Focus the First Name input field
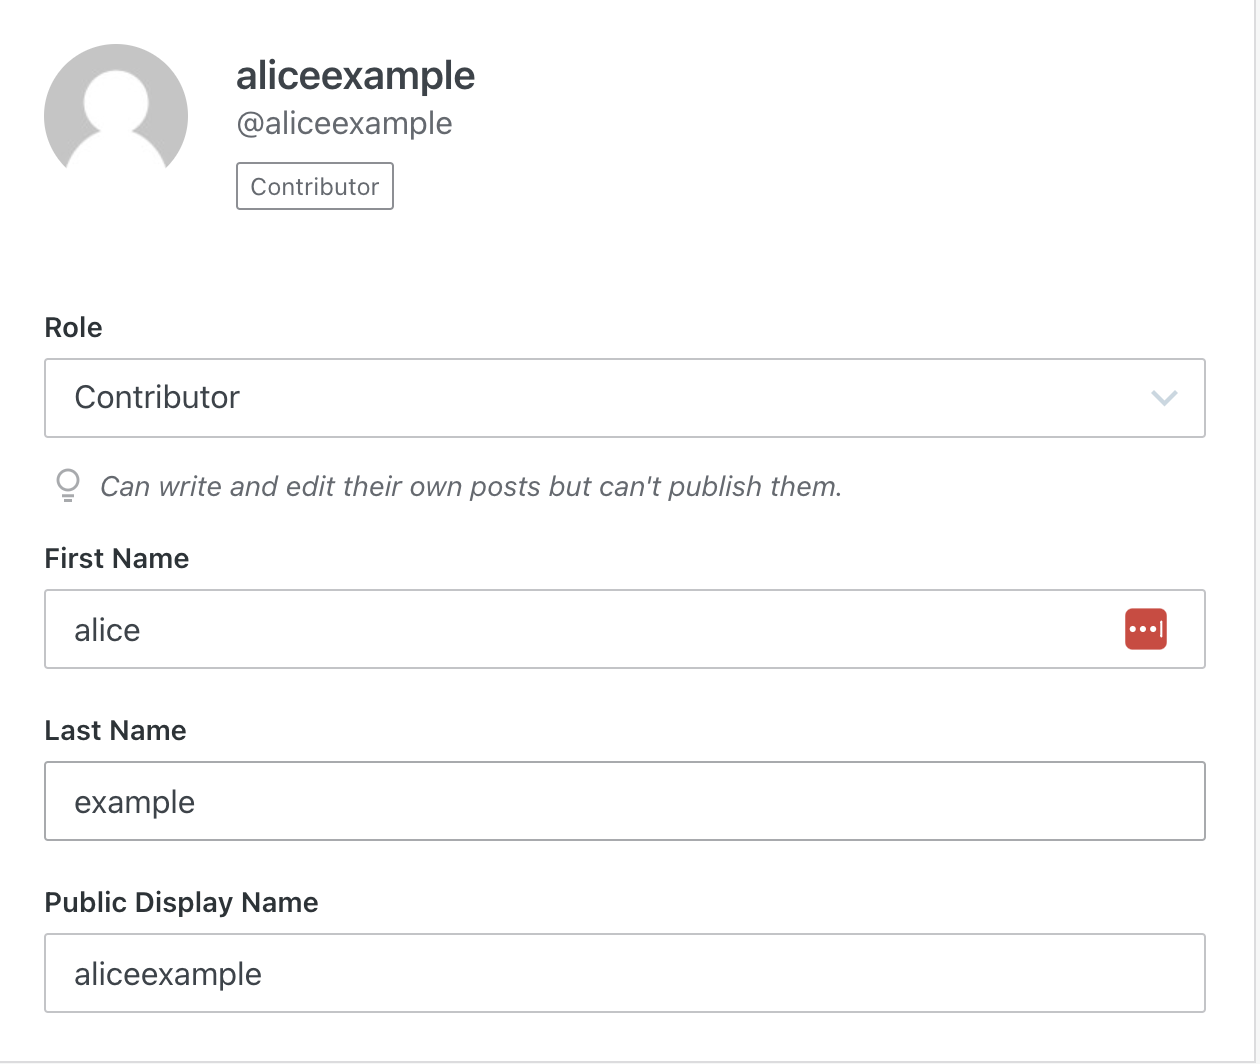Viewport: 1260px width, 1064px height. [625, 629]
